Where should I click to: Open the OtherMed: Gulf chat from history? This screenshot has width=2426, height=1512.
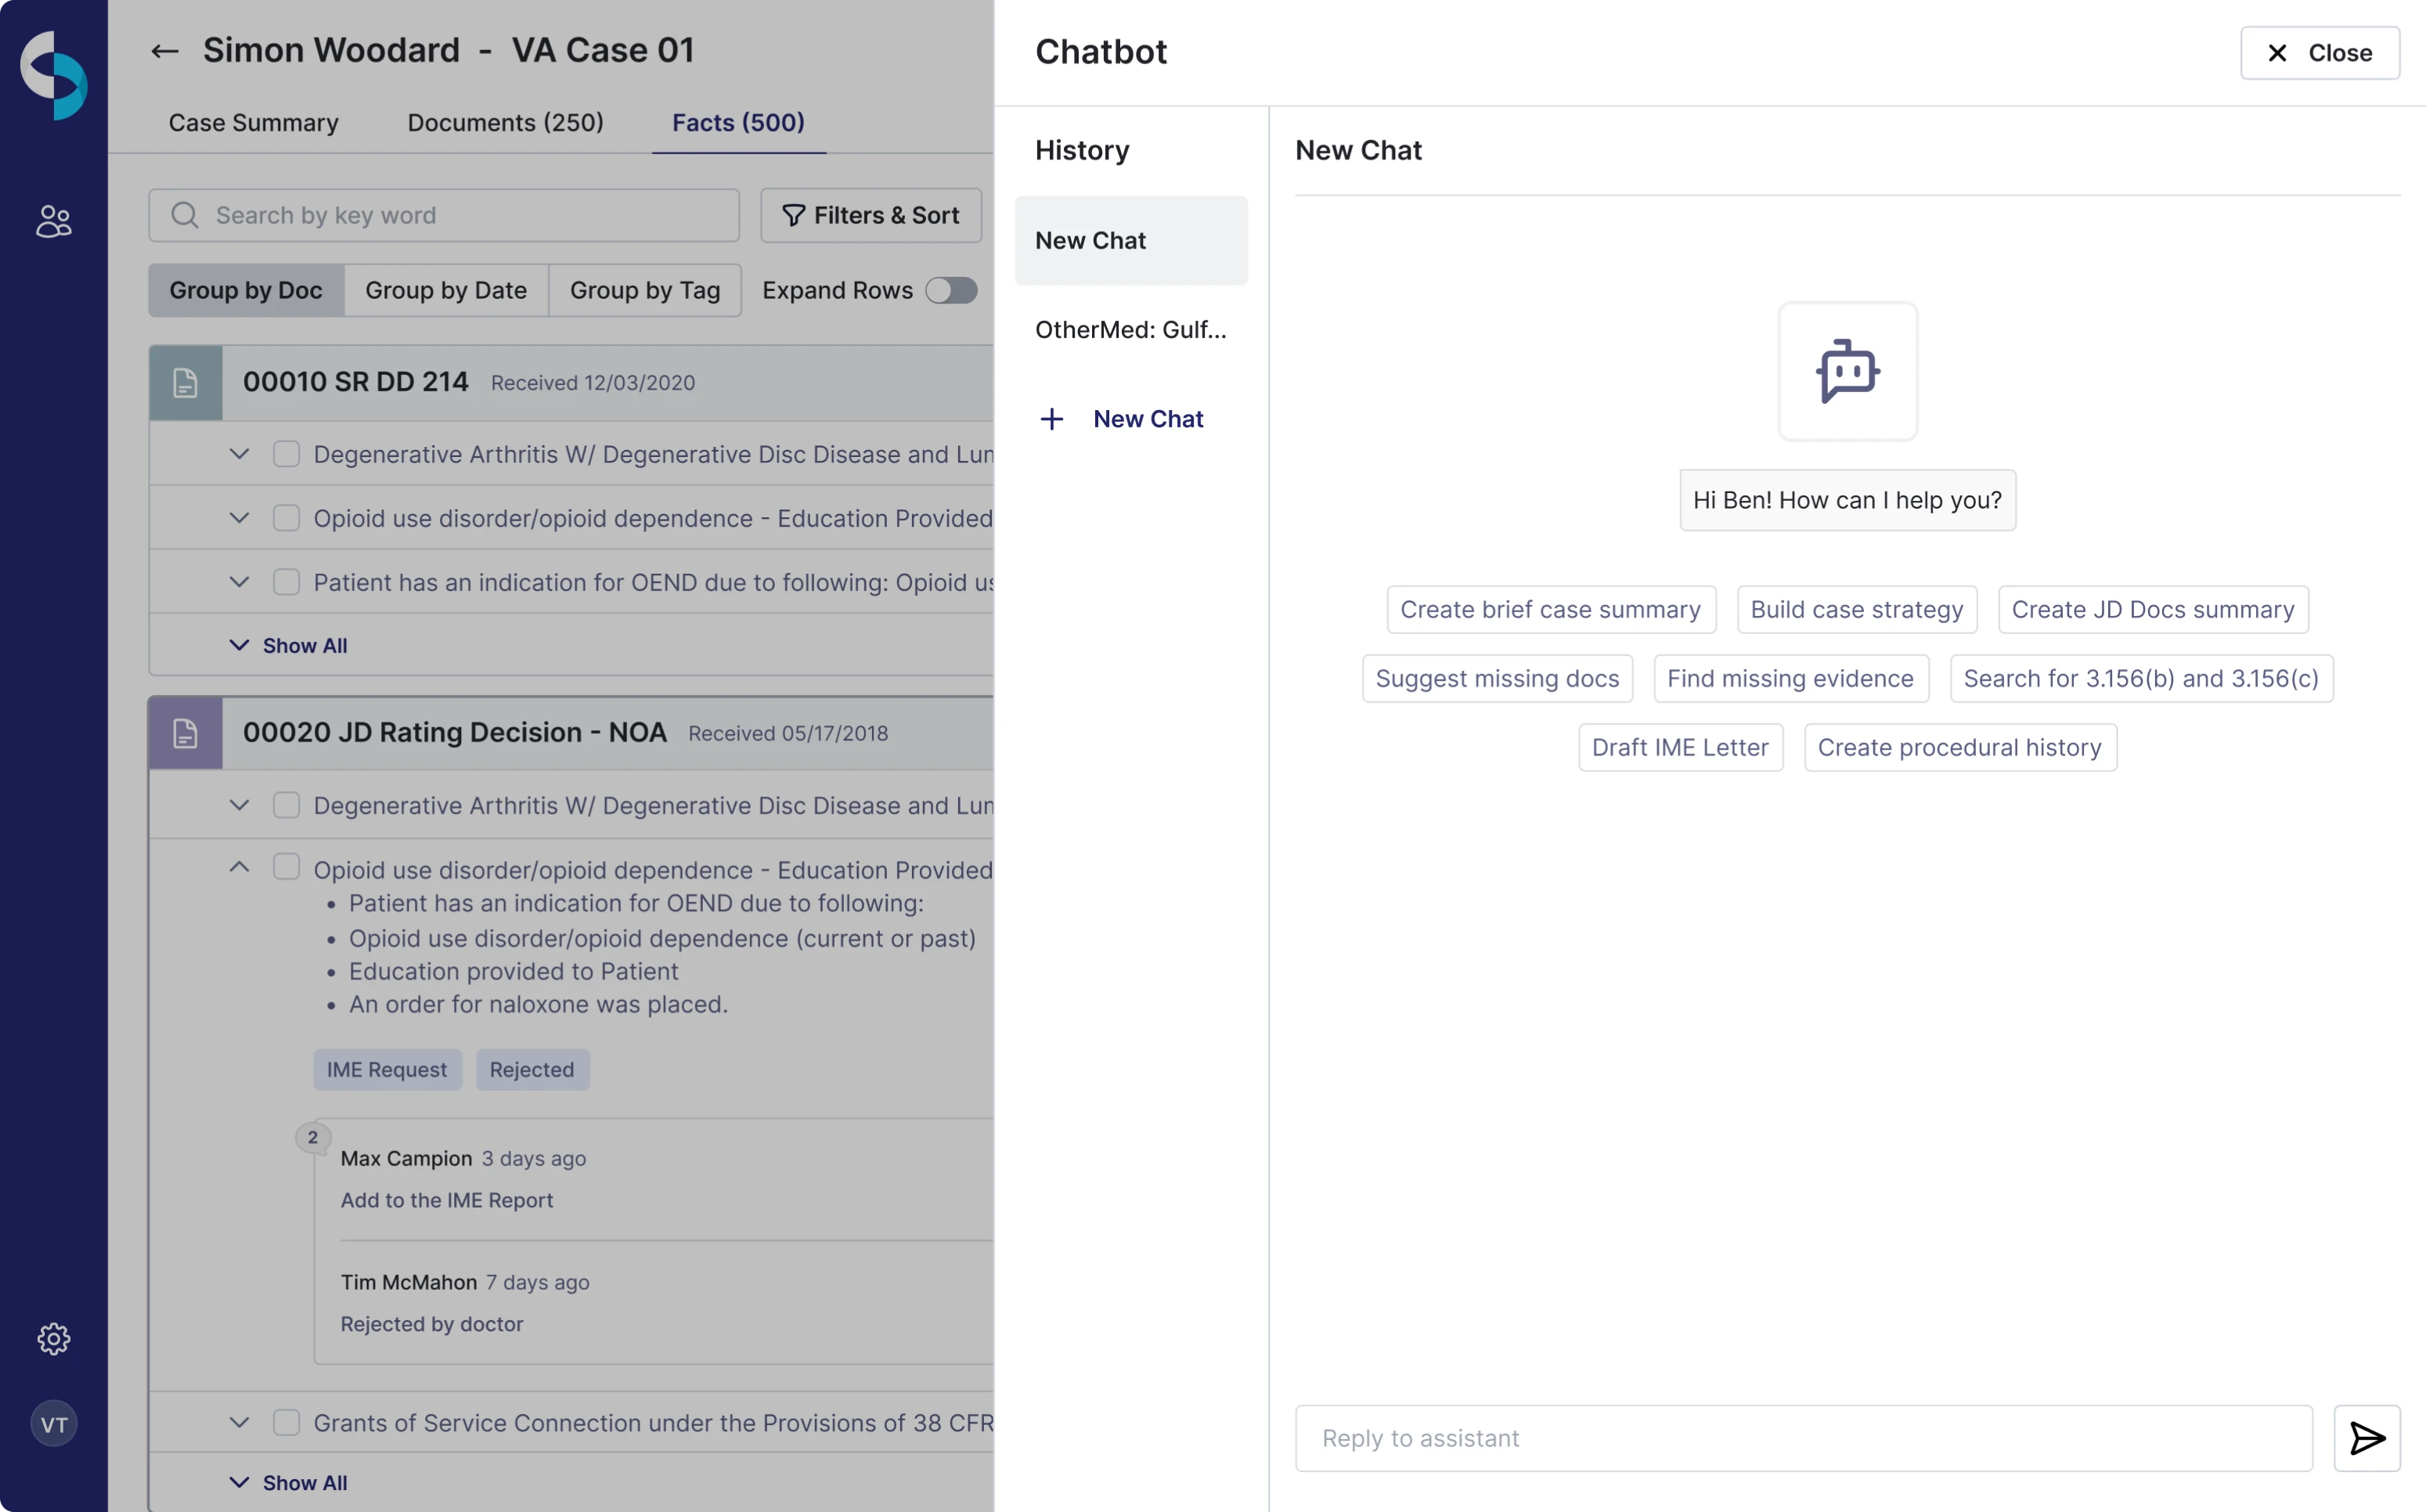click(x=1131, y=330)
